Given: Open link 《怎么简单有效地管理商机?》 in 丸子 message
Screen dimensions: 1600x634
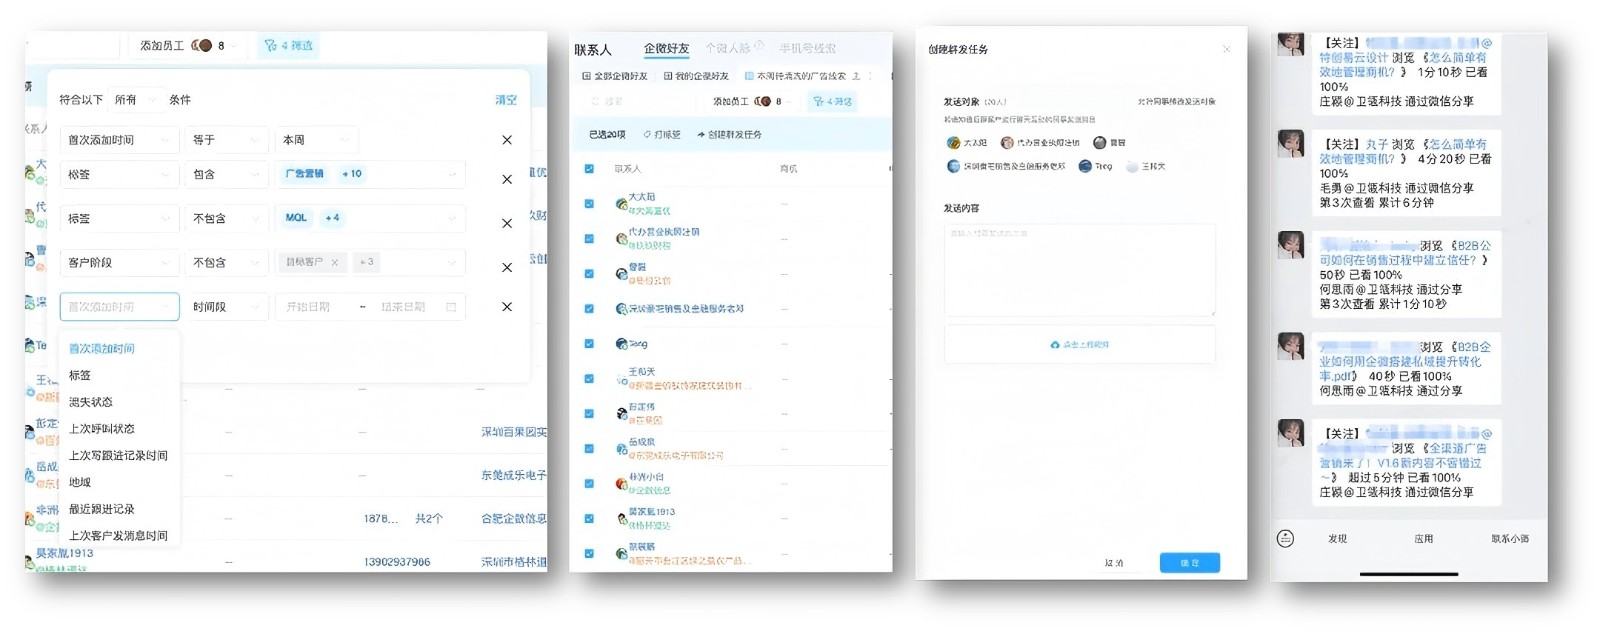Looking at the screenshot, I should click(1402, 151).
